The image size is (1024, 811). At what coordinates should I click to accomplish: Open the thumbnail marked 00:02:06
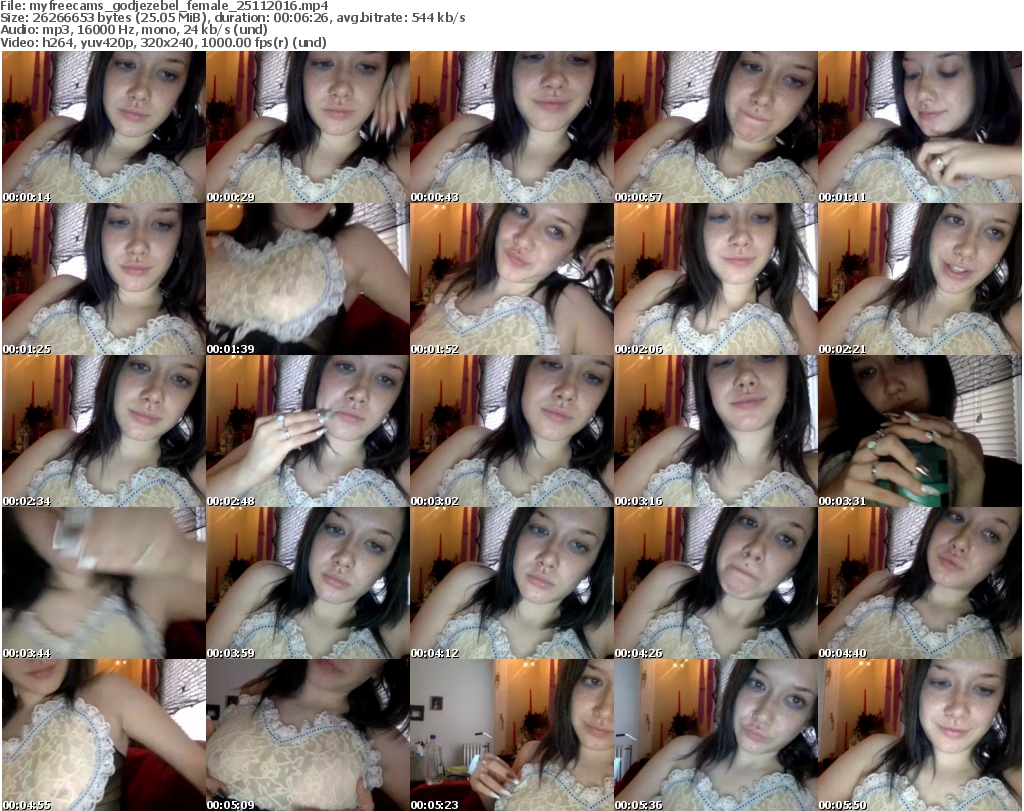[x=715, y=279]
